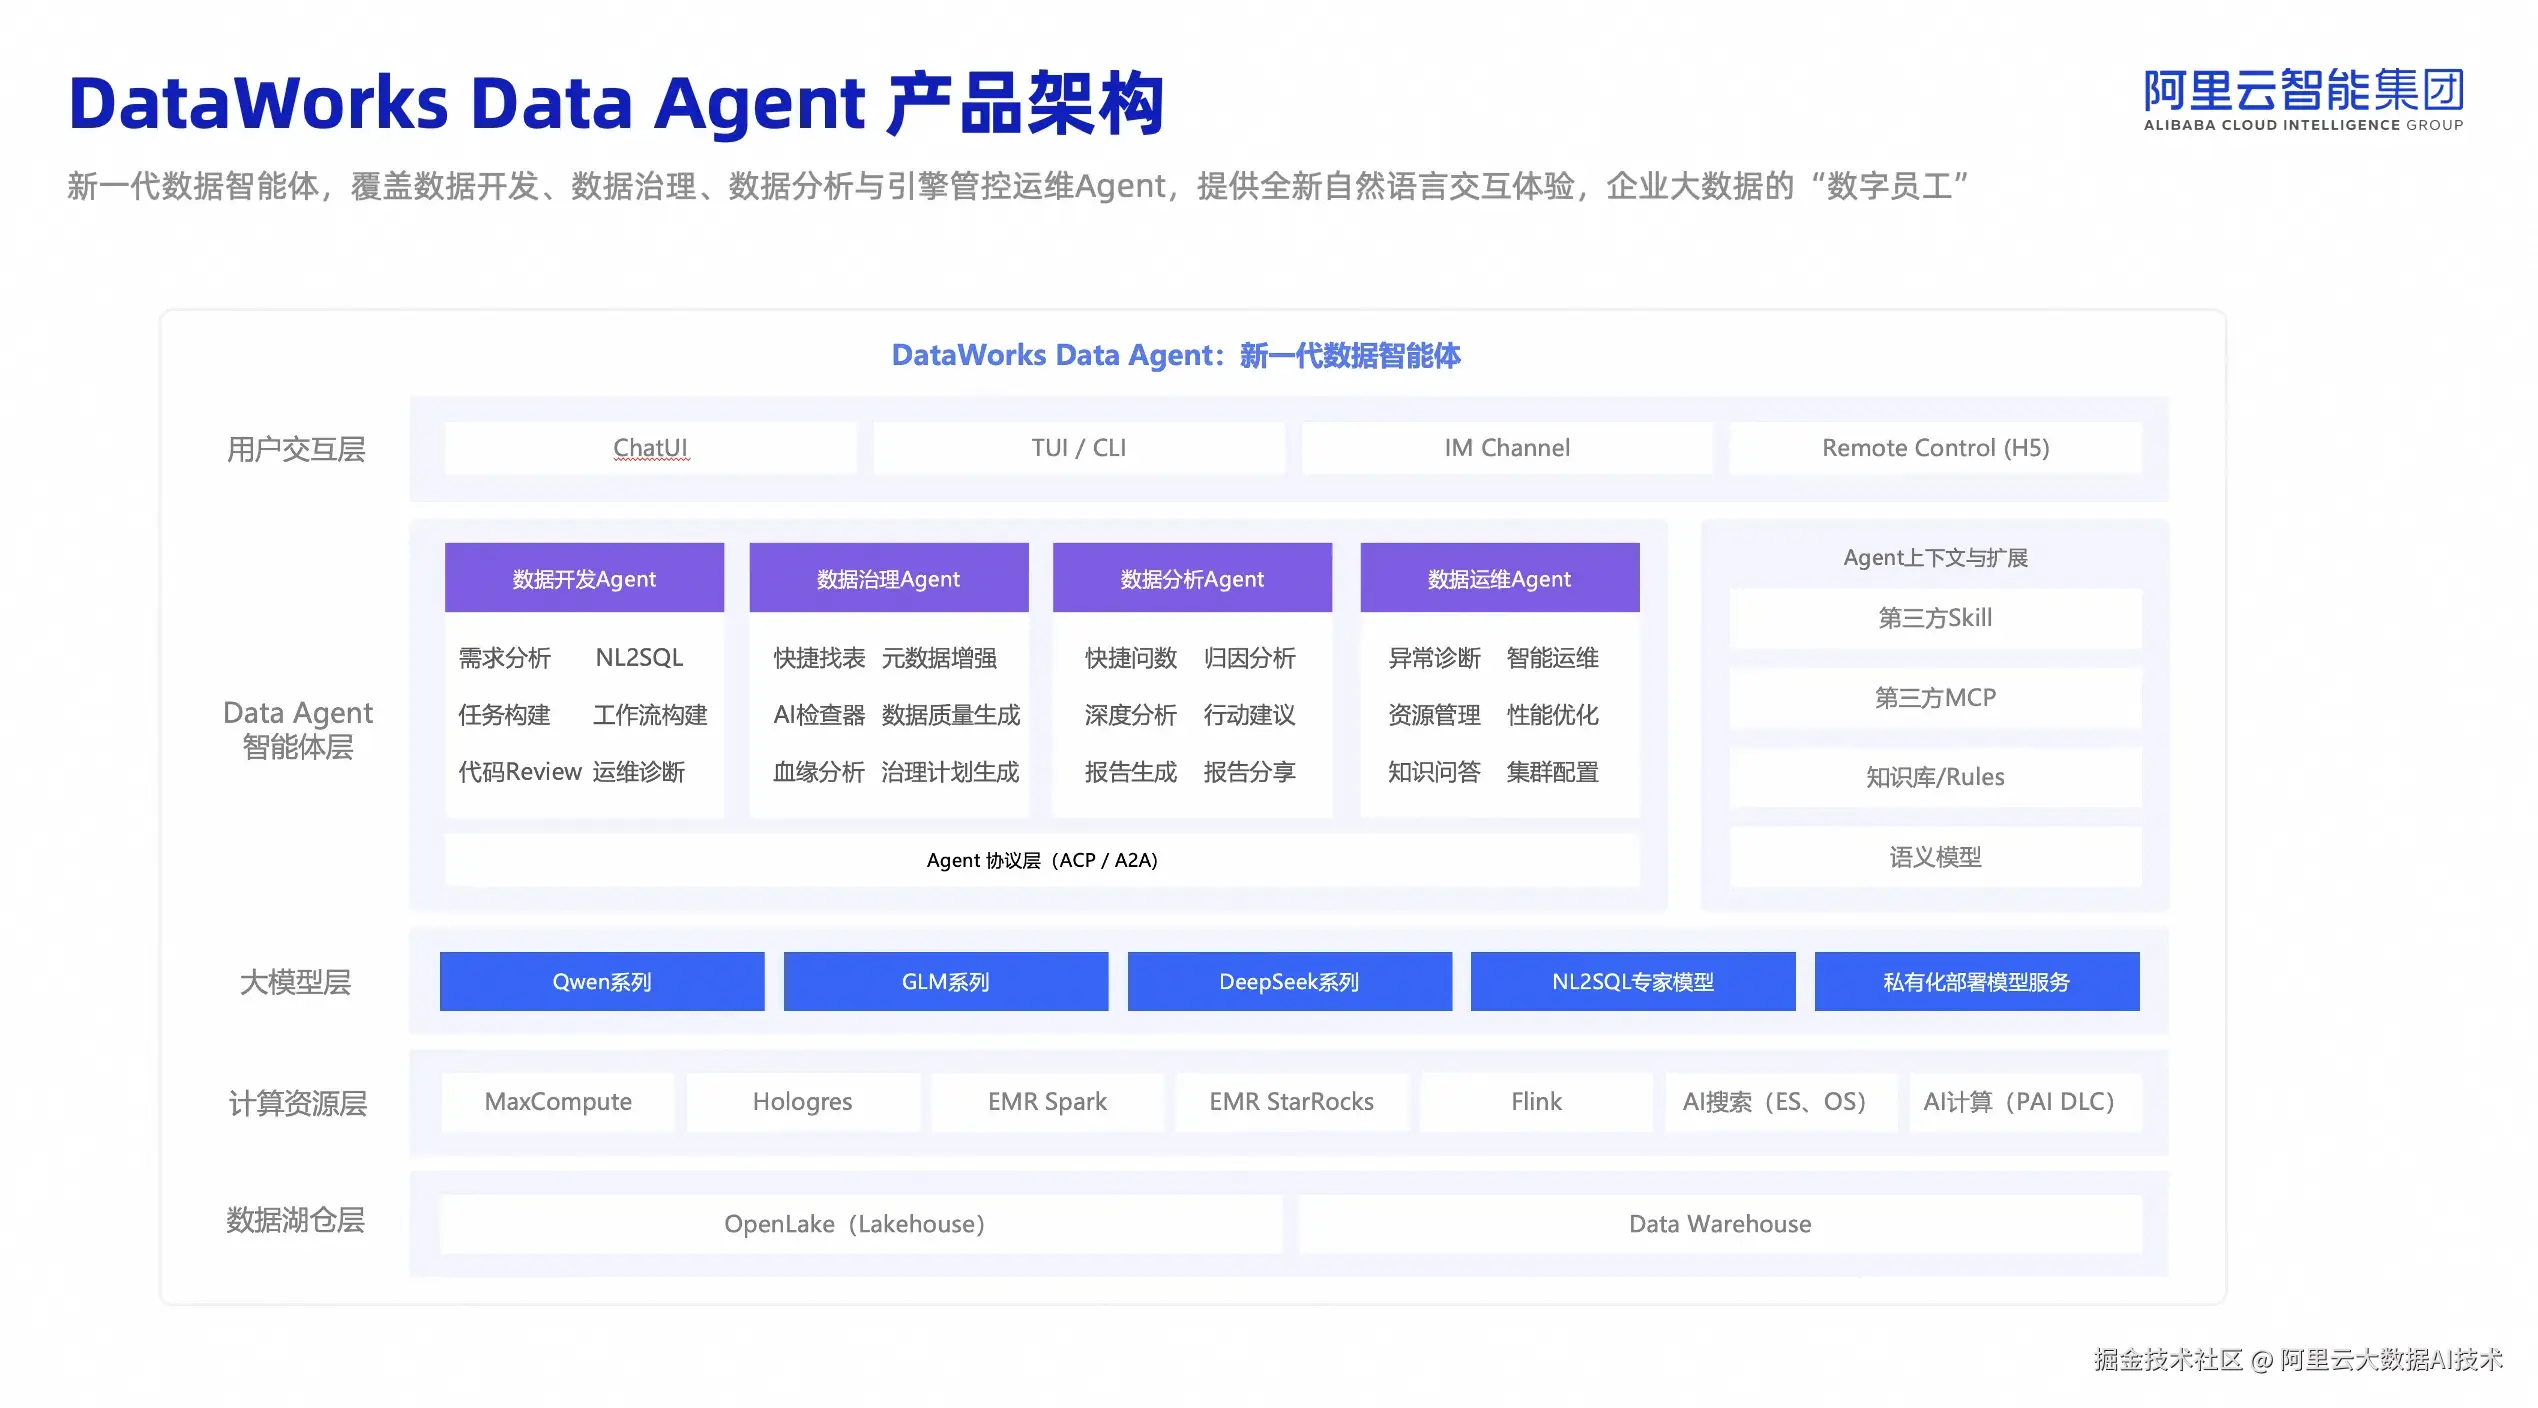This screenshot has width=2538, height=1408.
Task: Click the 阿里云智能集团 logo
Action: (2303, 100)
